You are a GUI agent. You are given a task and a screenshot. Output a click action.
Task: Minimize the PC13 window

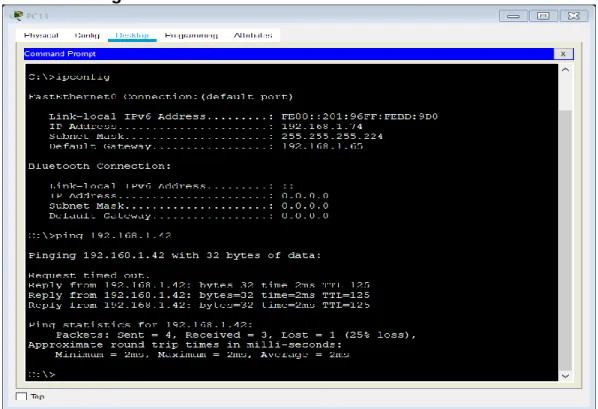click(x=513, y=16)
